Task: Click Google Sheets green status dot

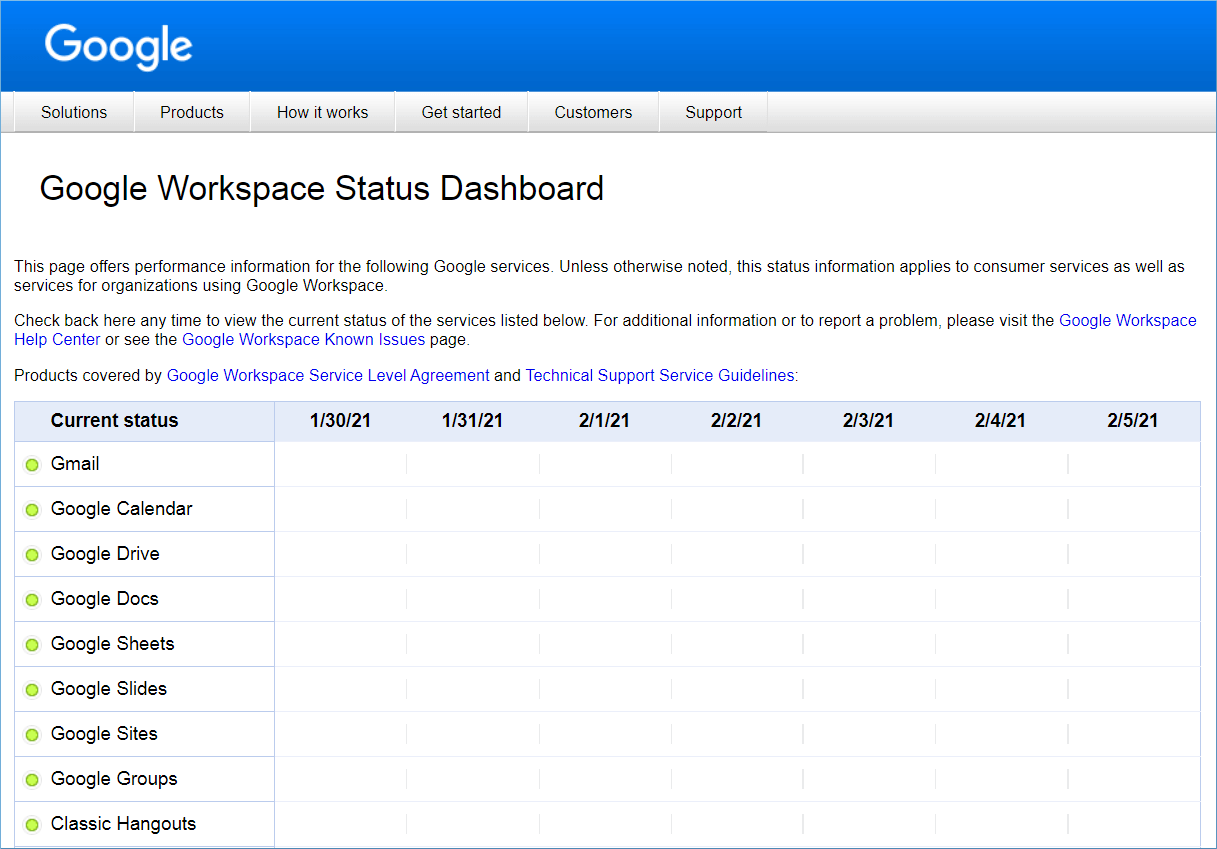Action: pyautogui.click(x=32, y=645)
